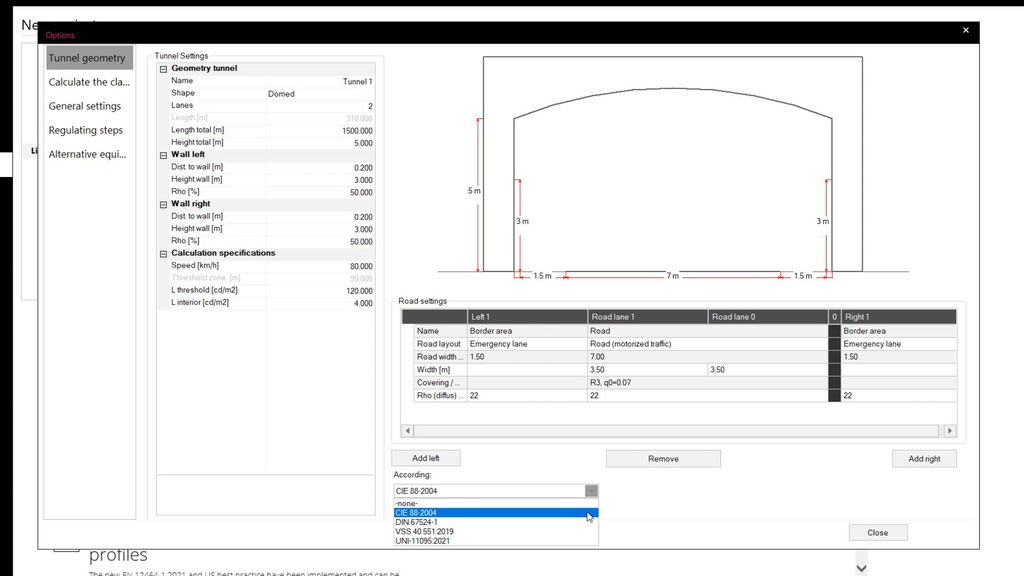Screen dimensions: 1024x576
Task: Collapse the Wall left section
Action: (161, 154)
